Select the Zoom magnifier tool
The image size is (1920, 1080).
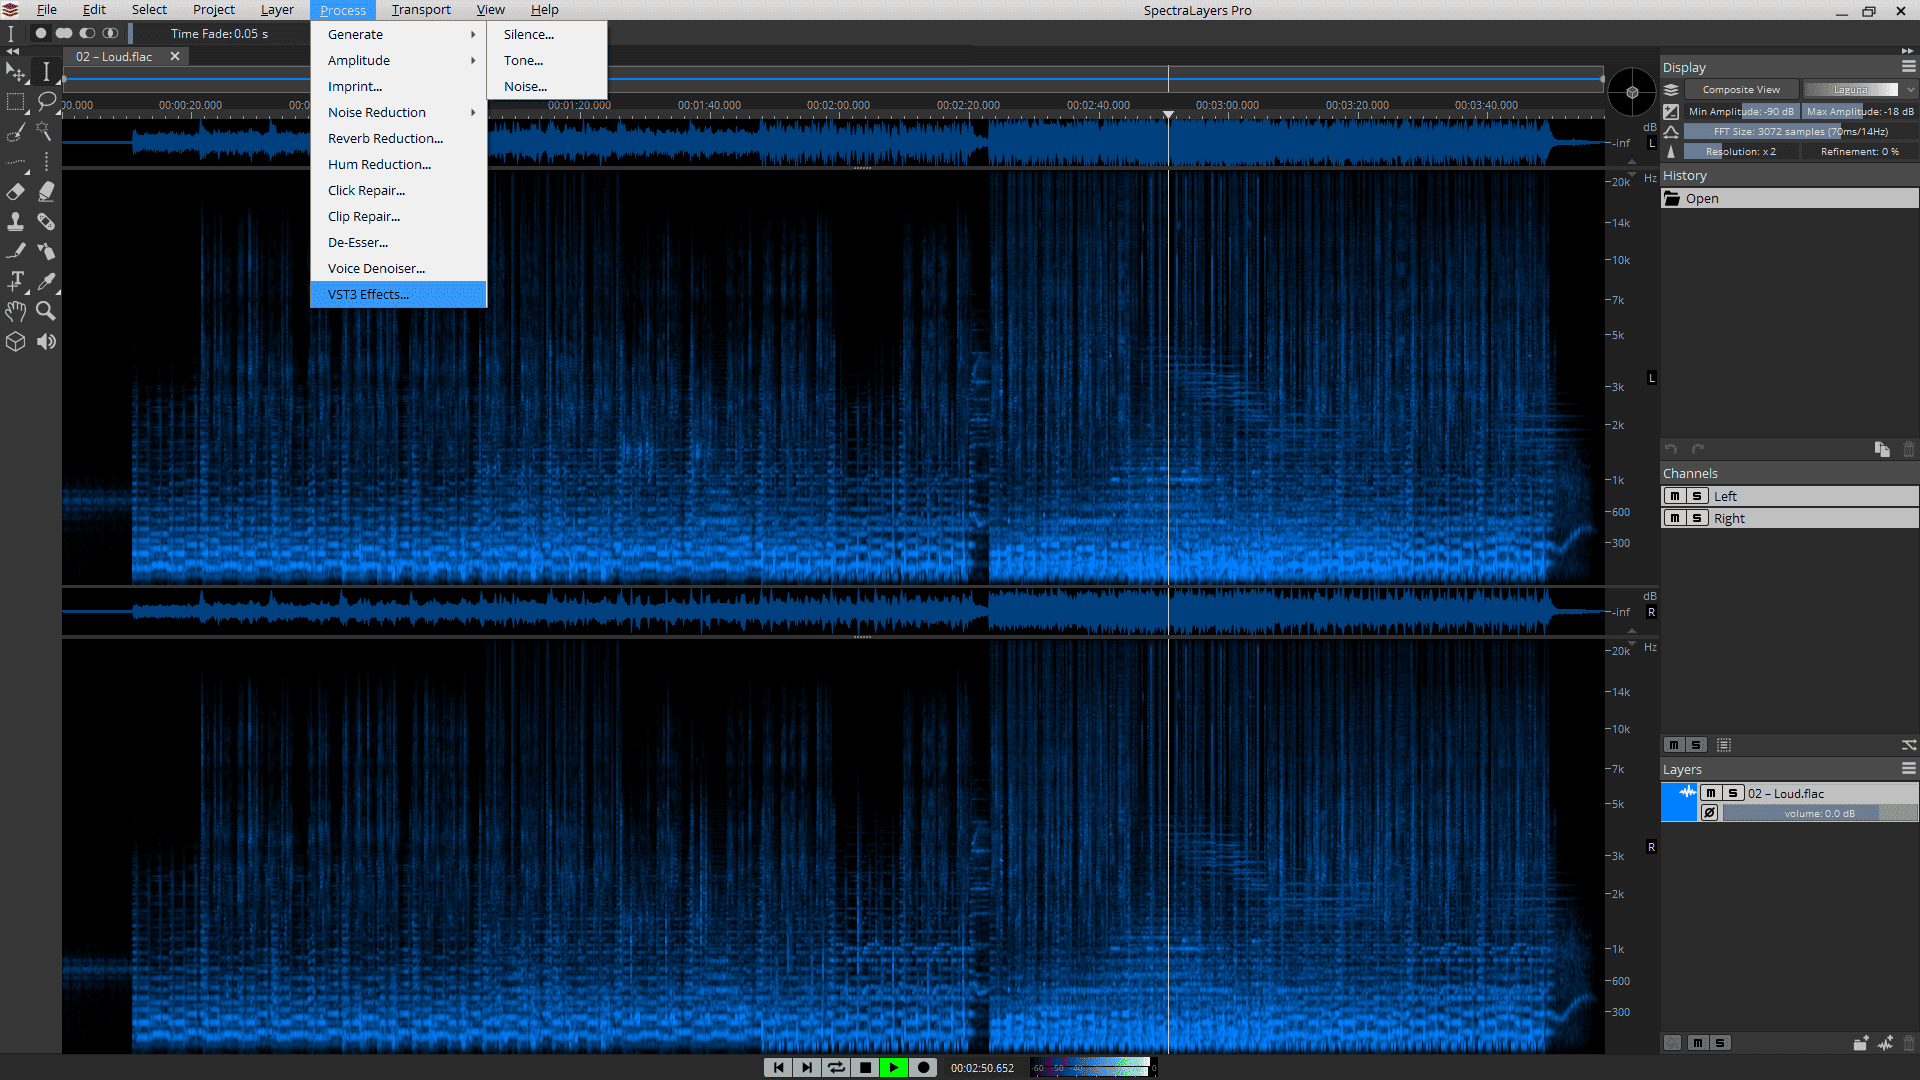[46, 312]
